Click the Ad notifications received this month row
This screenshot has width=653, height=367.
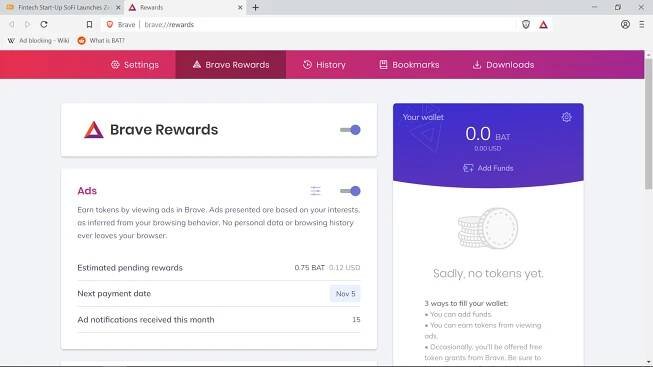click(x=219, y=320)
